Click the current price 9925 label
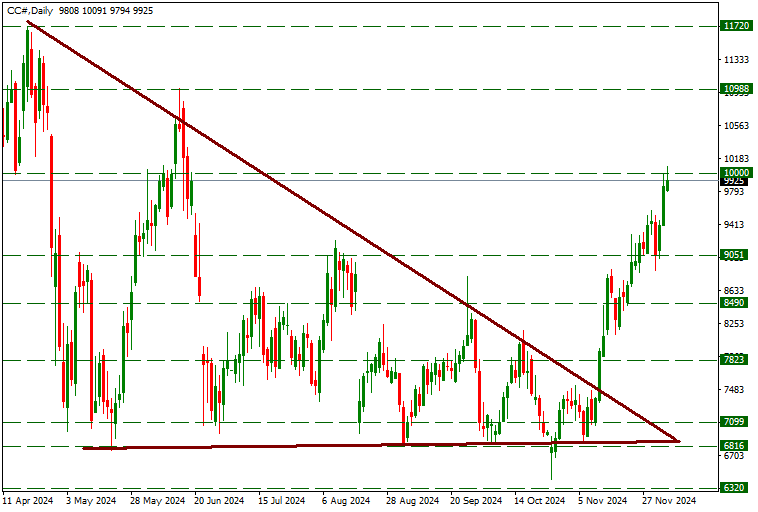The height and width of the screenshot is (512, 758). pyautogui.click(x=734, y=181)
